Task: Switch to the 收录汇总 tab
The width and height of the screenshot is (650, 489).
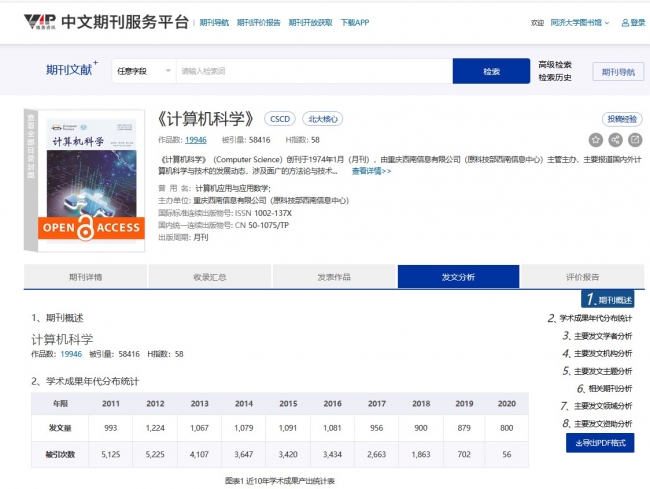Action: [x=210, y=277]
